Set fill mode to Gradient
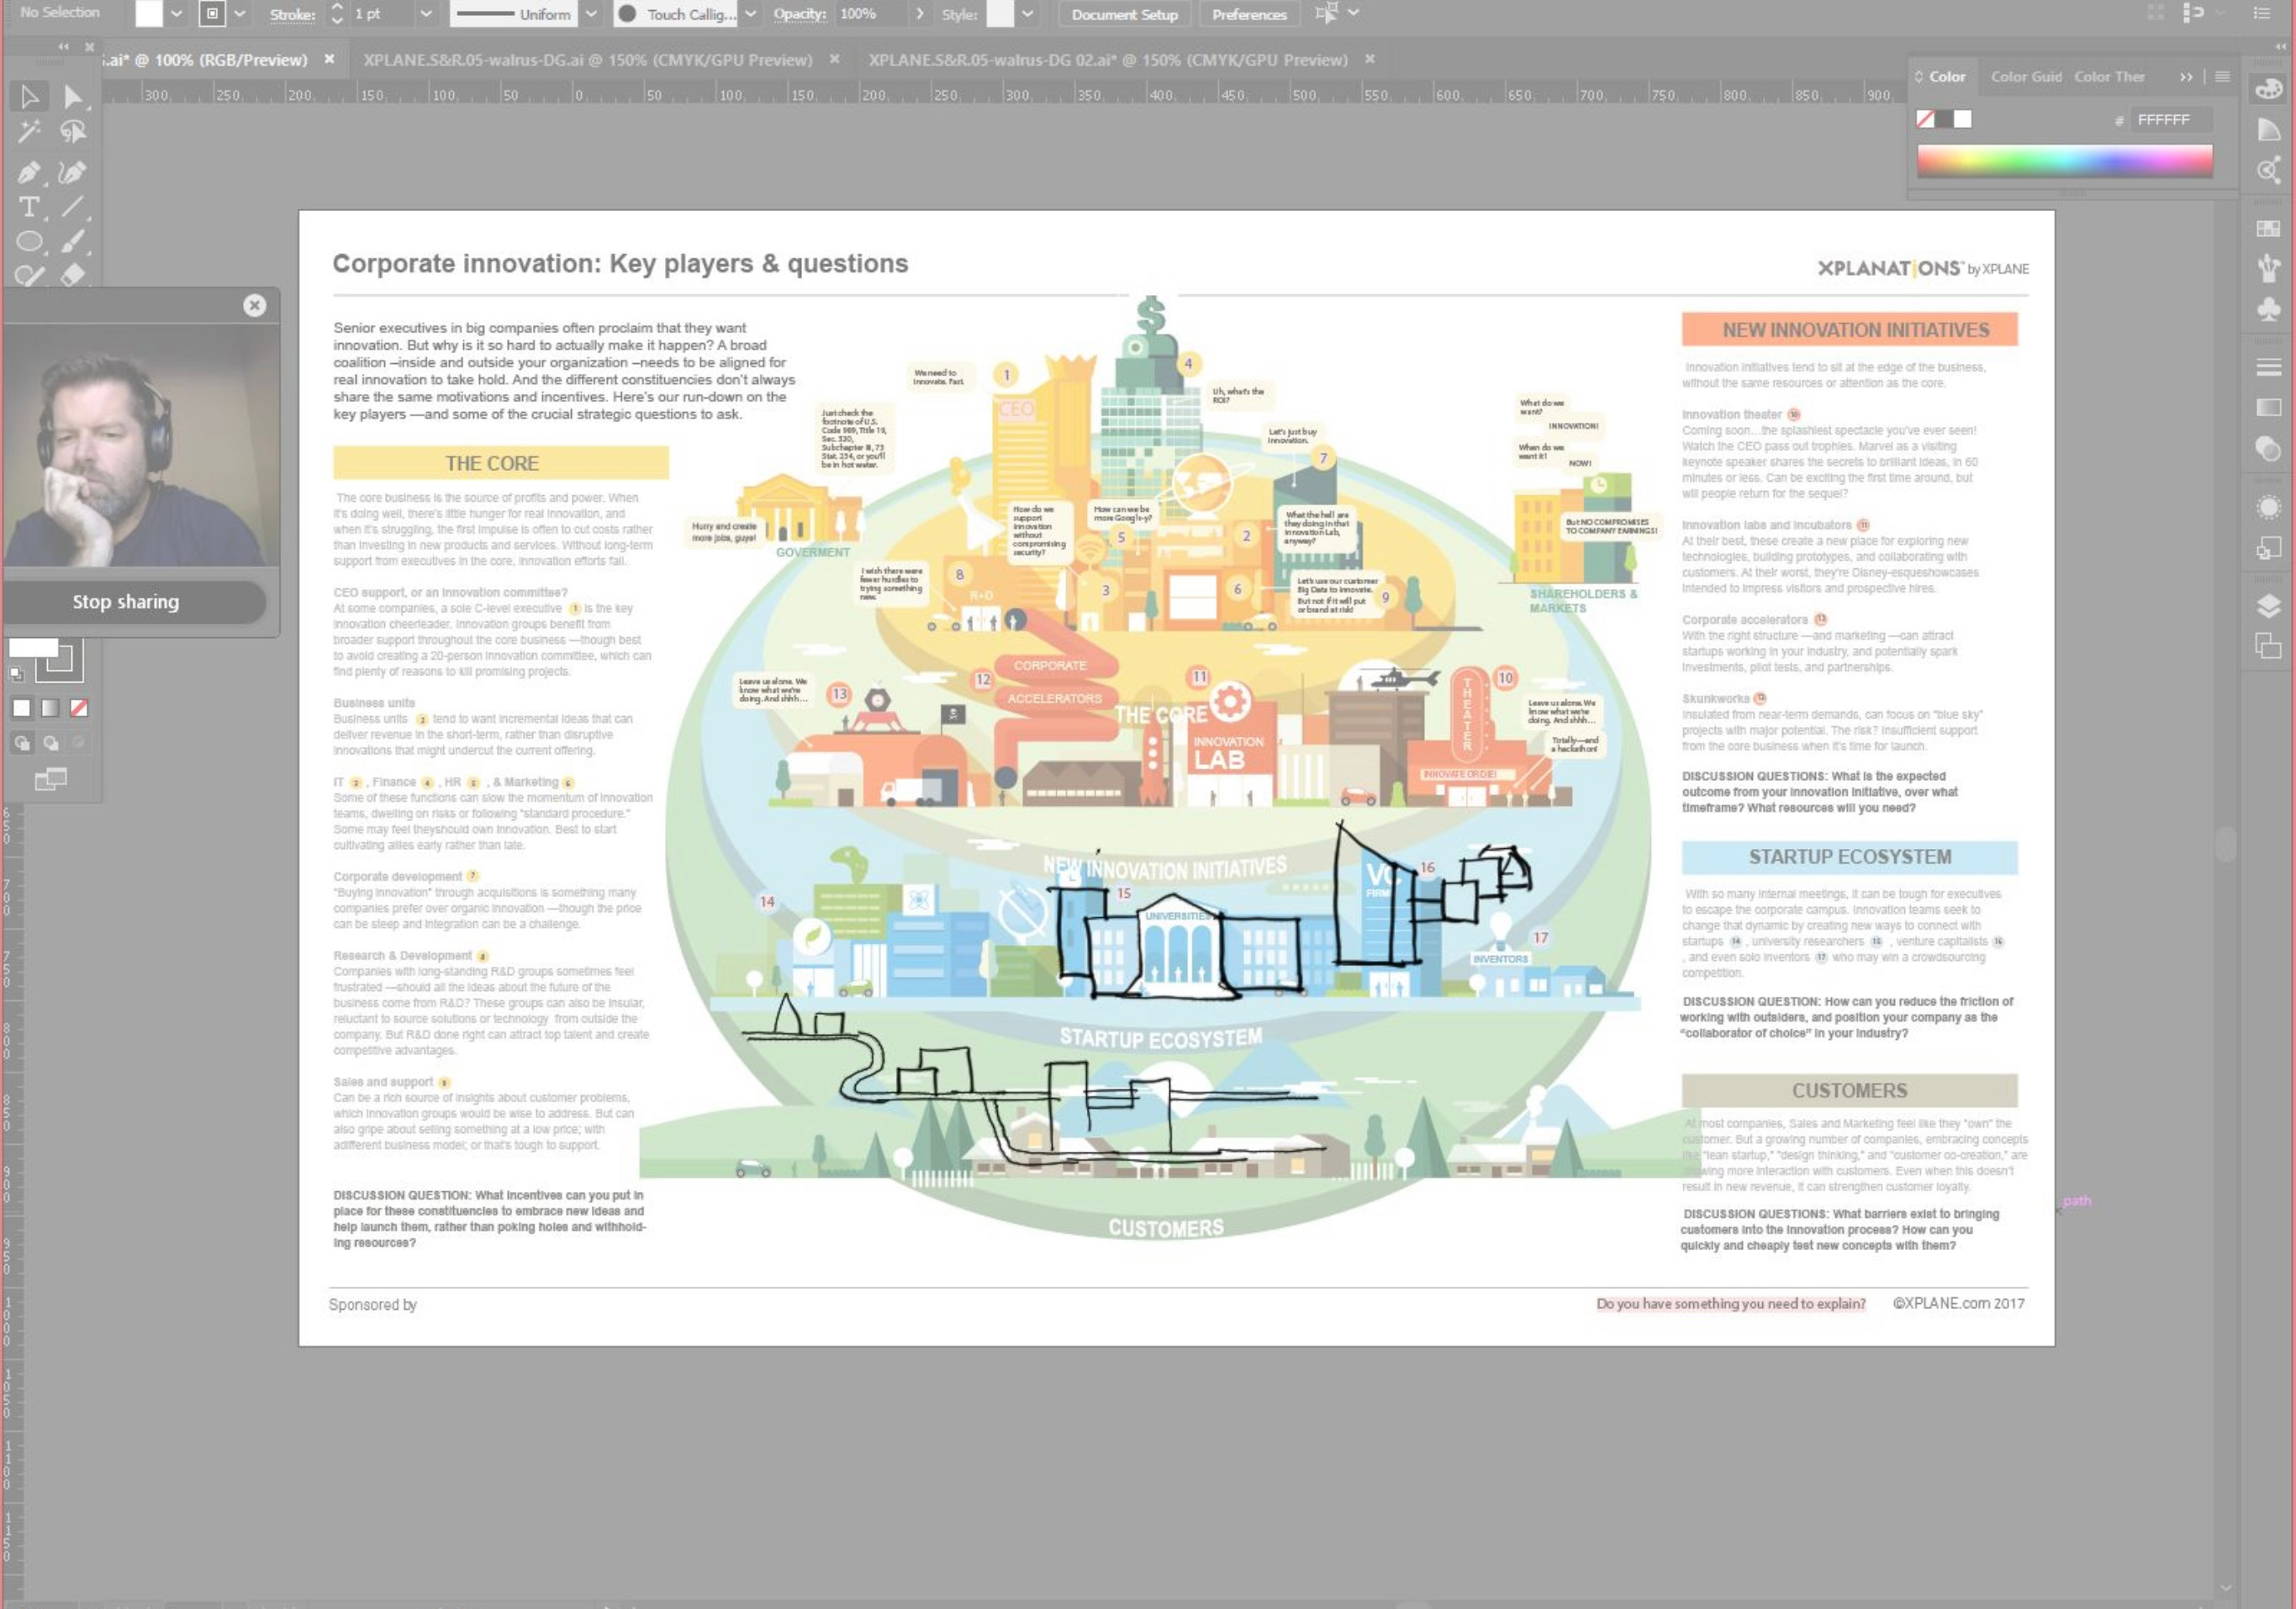2296x1609 pixels. pos(50,708)
